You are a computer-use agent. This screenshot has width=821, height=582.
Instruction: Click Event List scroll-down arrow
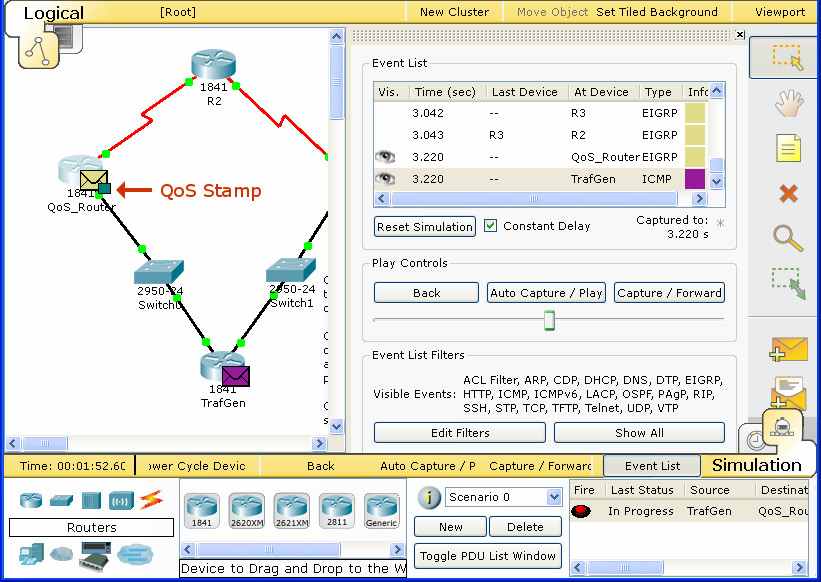[x=717, y=181]
